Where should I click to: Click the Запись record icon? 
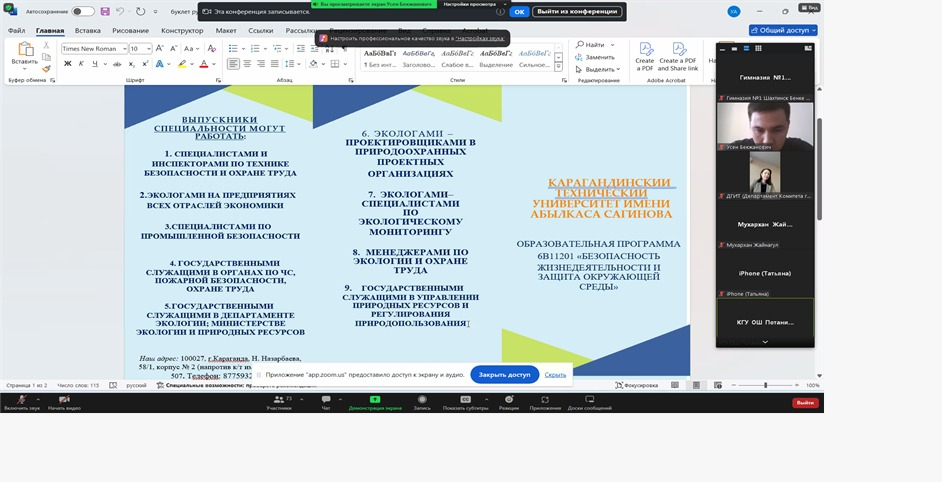421,399
